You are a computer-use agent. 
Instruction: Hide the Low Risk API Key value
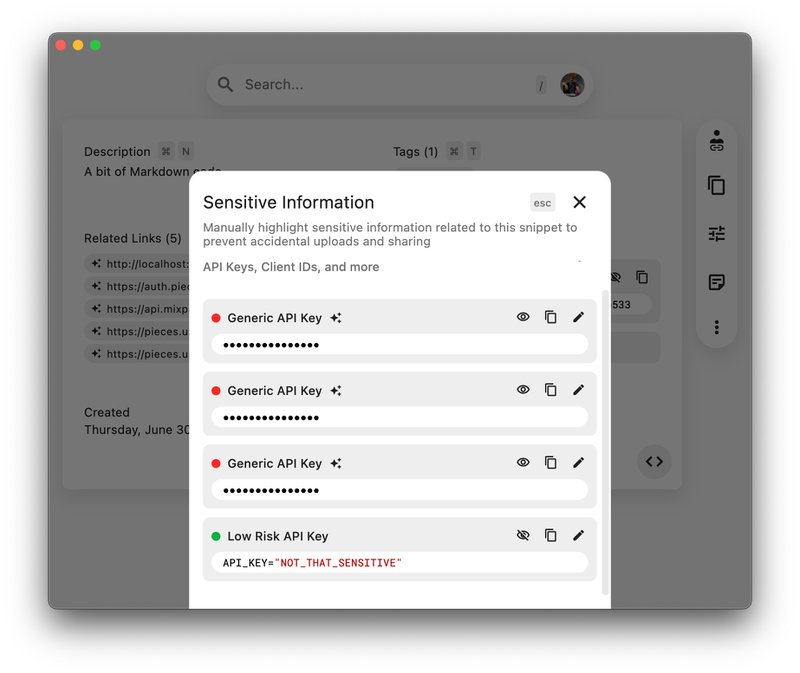523,535
